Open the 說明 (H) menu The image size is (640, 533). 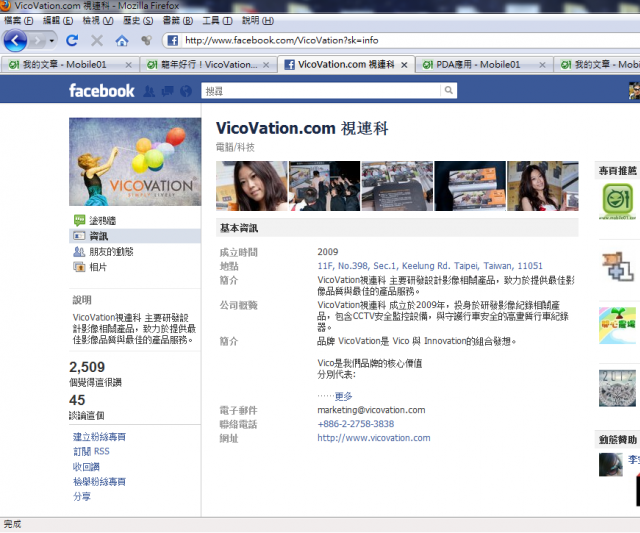click(x=258, y=21)
